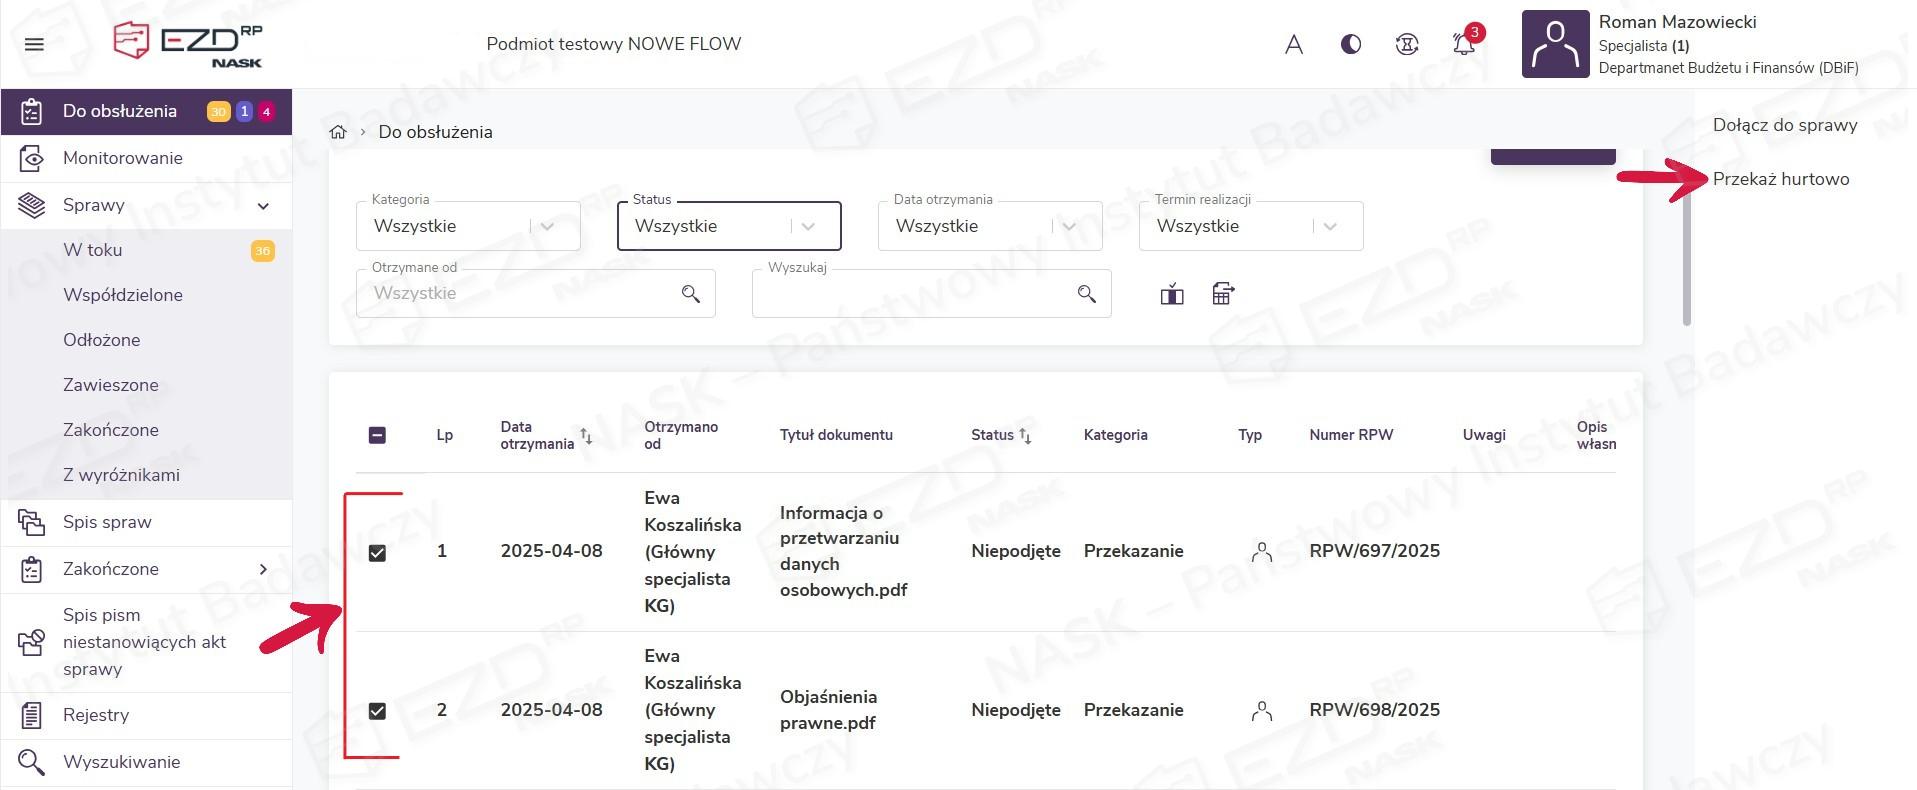Open the Kategoria dropdown
The image size is (1917, 790).
point(467,226)
